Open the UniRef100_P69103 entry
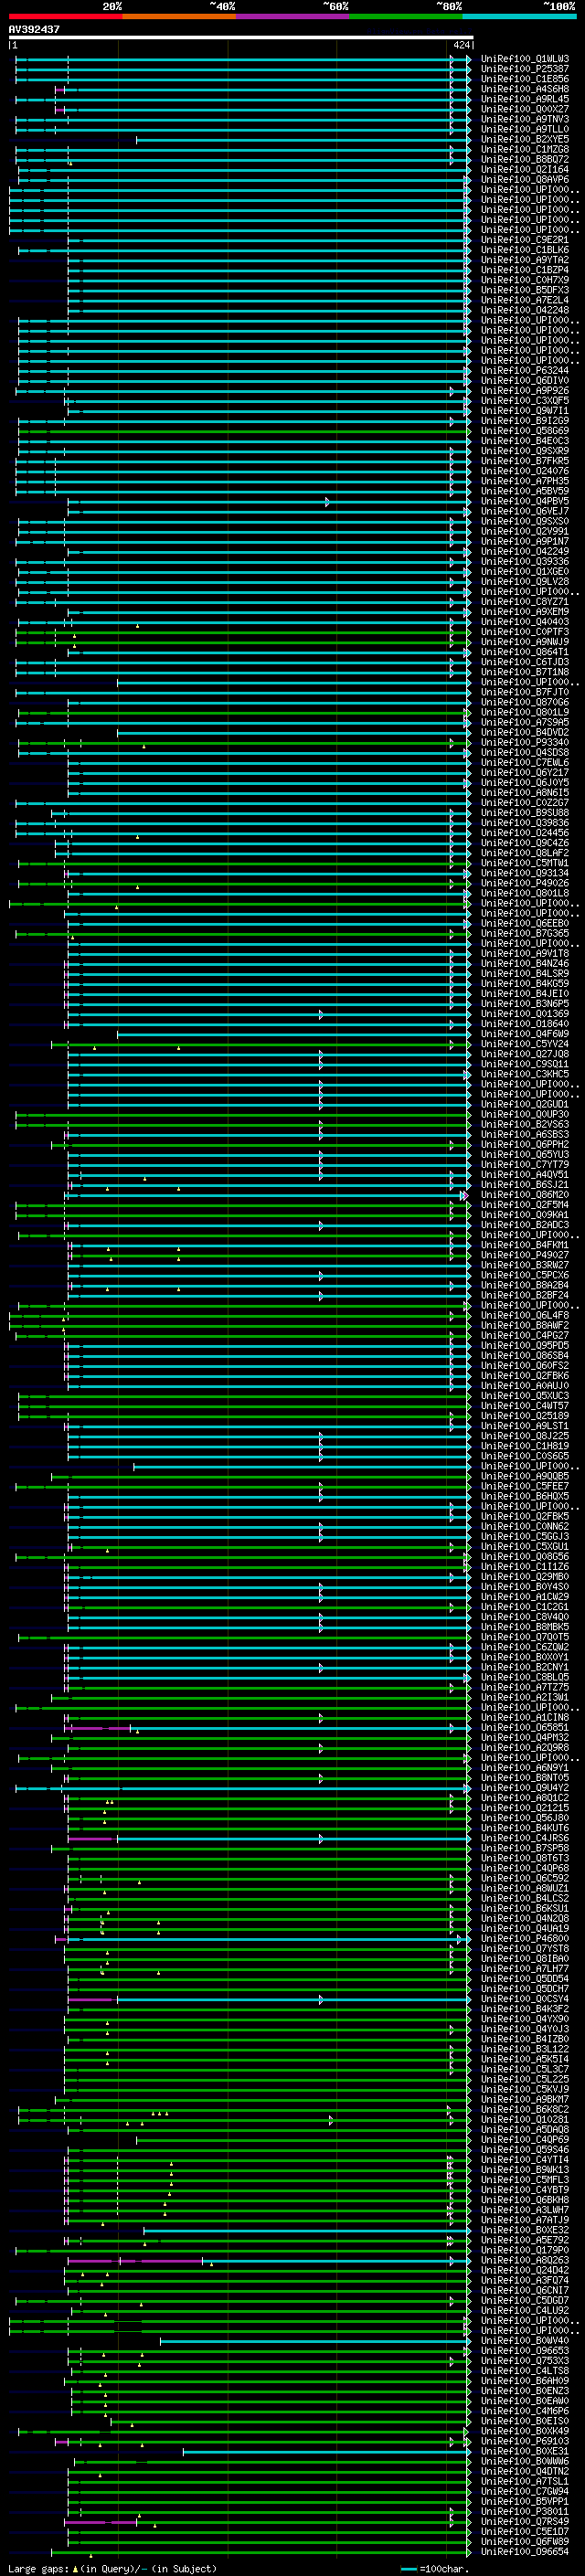The image size is (585, 2576). click(524, 2441)
